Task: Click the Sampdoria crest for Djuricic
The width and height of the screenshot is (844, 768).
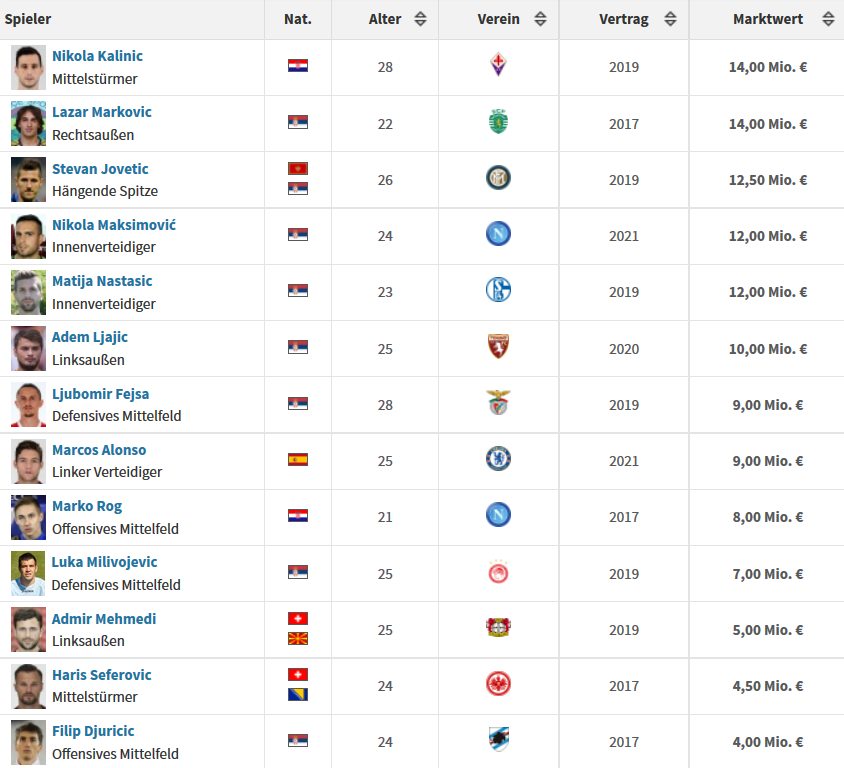Action: coord(498,741)
